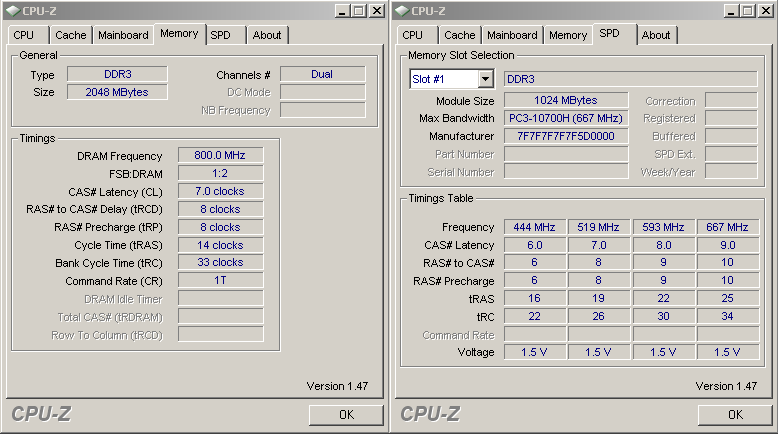Click OK in the left CPU-Z window
This screenshot has height=434, width=778.
point(346,415)
